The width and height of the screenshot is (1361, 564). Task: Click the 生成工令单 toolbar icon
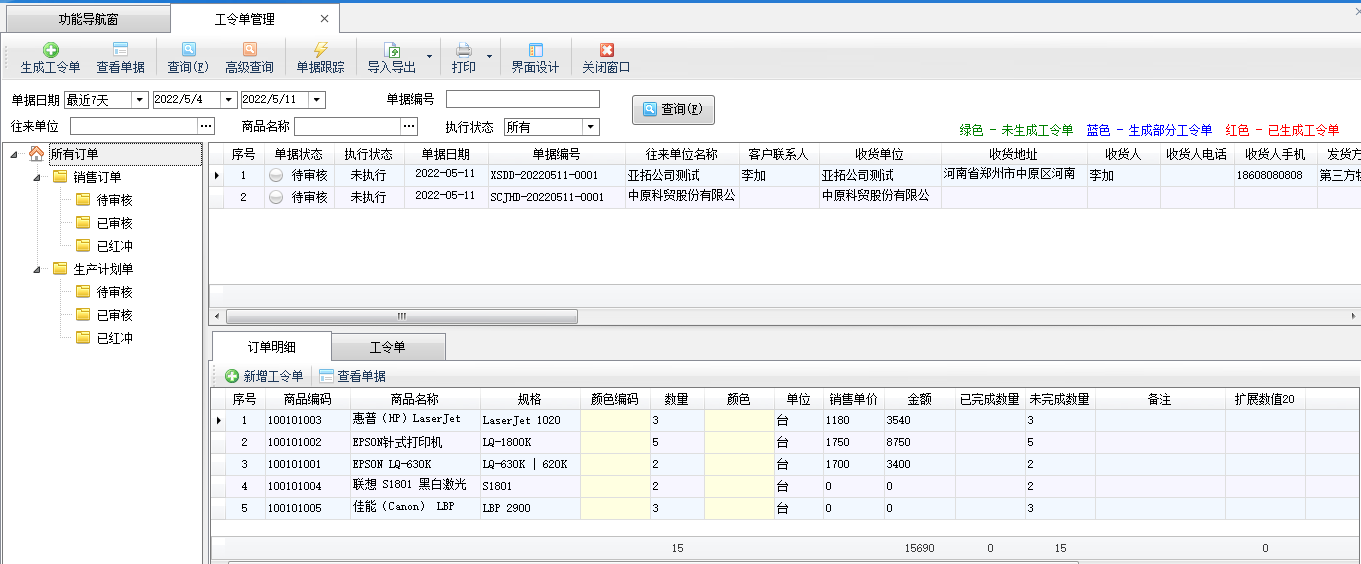click(x=50, y=50)
